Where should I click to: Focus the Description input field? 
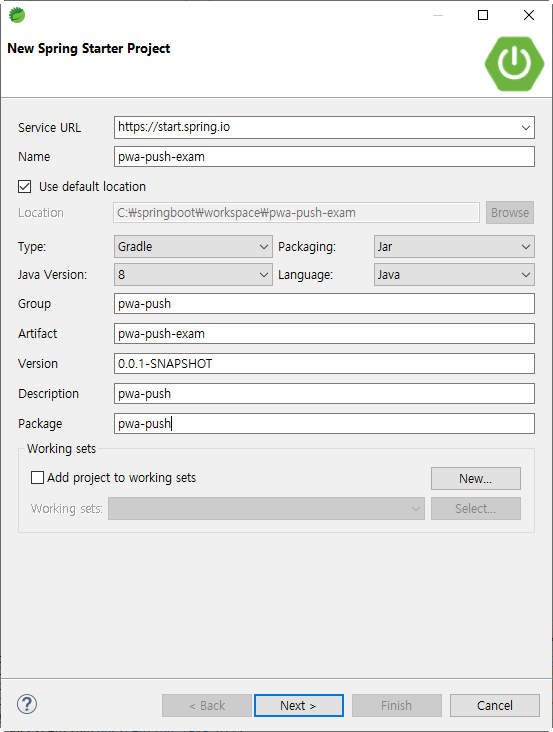(324, 394)
